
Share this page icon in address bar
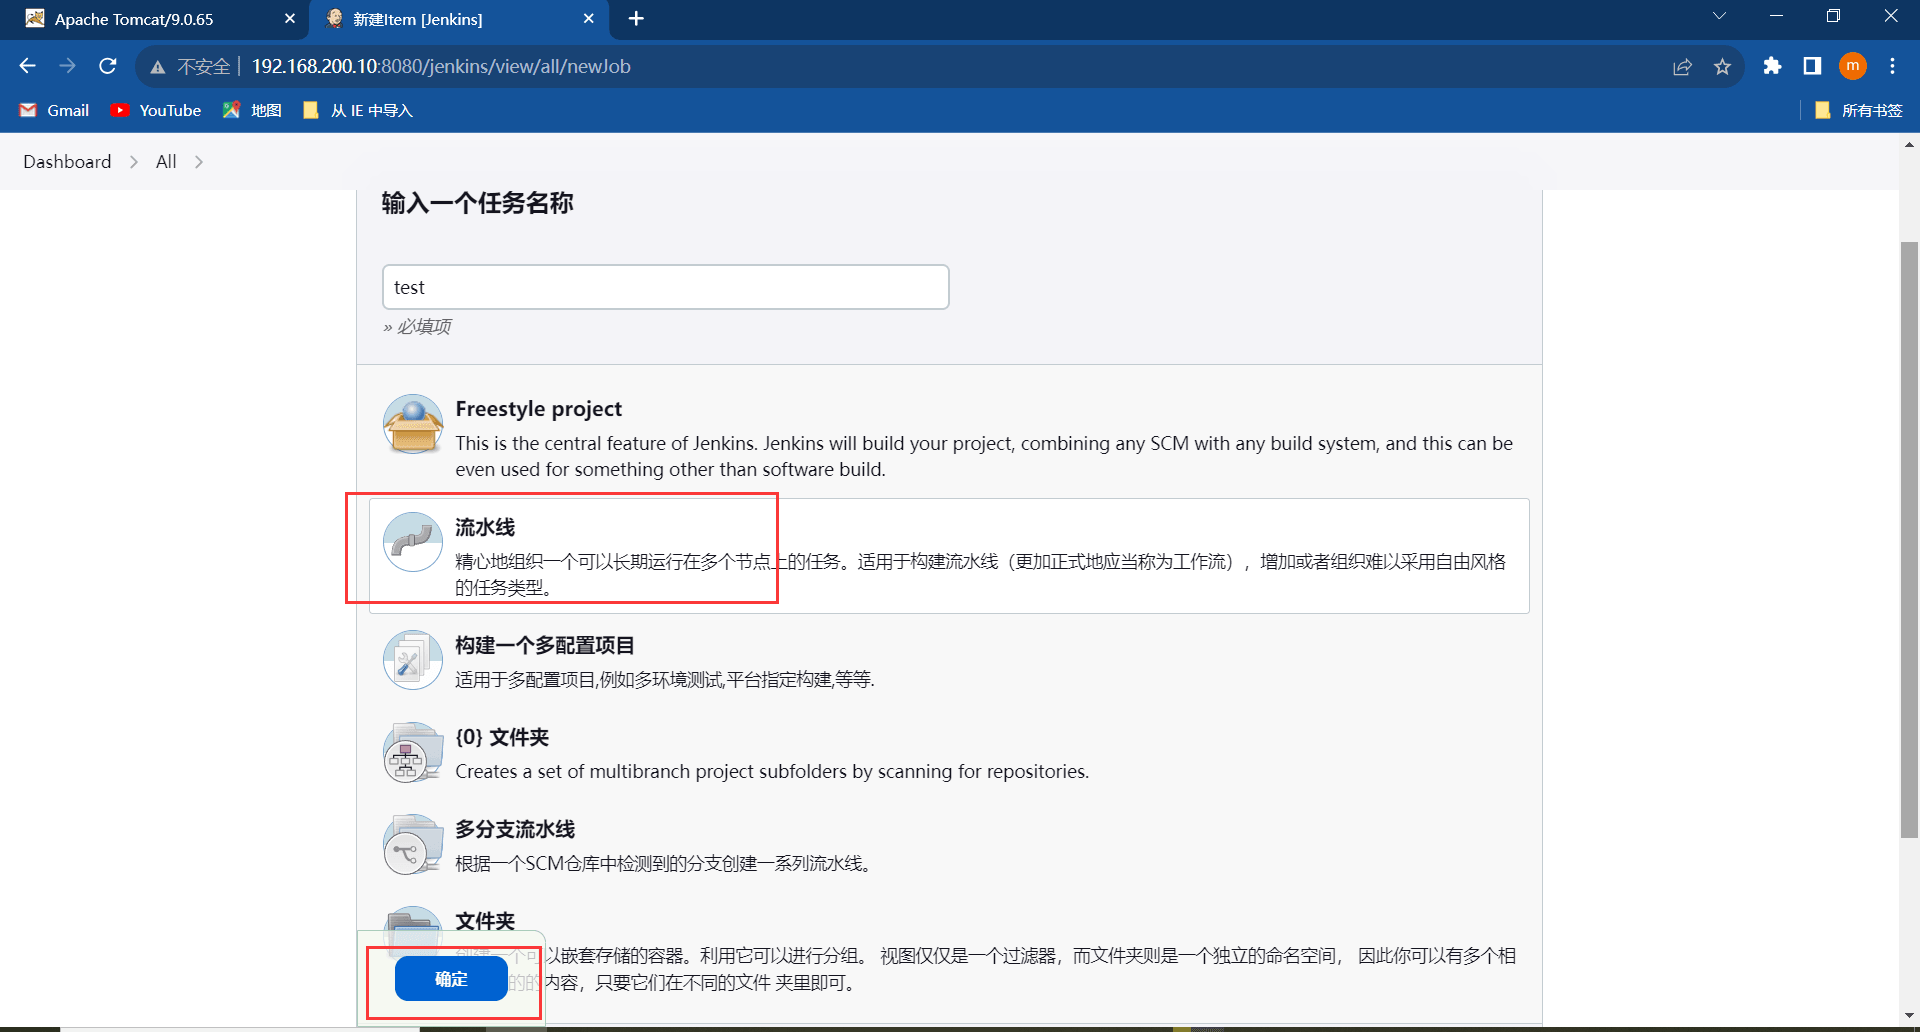pos(1682,66)
